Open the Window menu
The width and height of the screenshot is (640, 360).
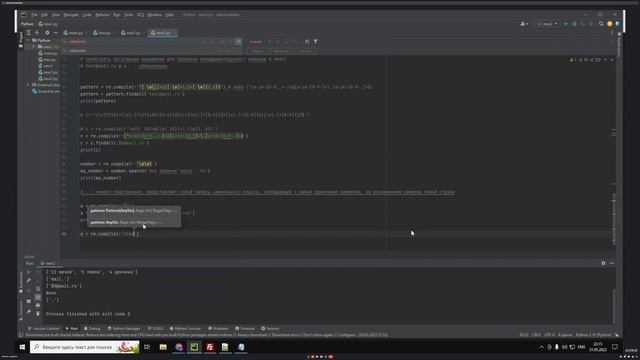coord(154,15)
